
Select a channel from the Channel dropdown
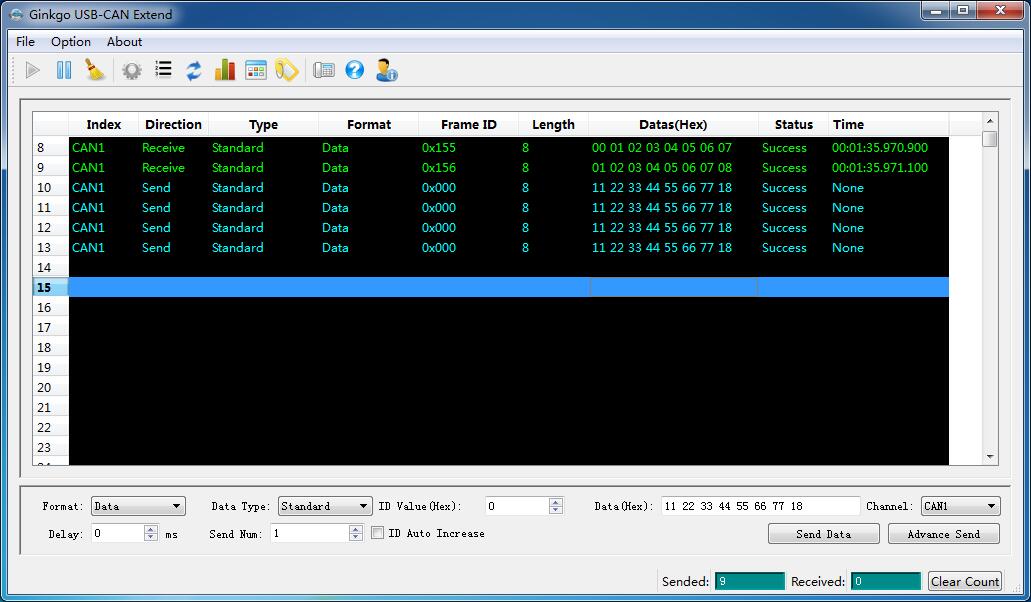pos(960,506)
